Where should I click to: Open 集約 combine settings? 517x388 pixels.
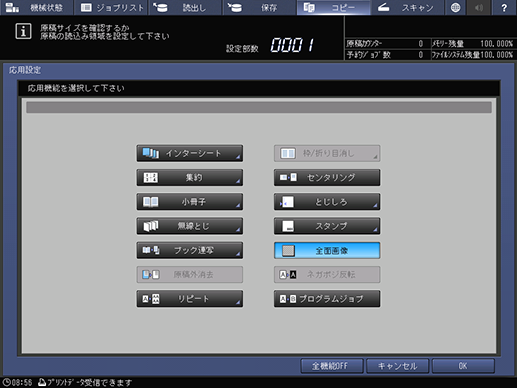click(x=190, y=178)
